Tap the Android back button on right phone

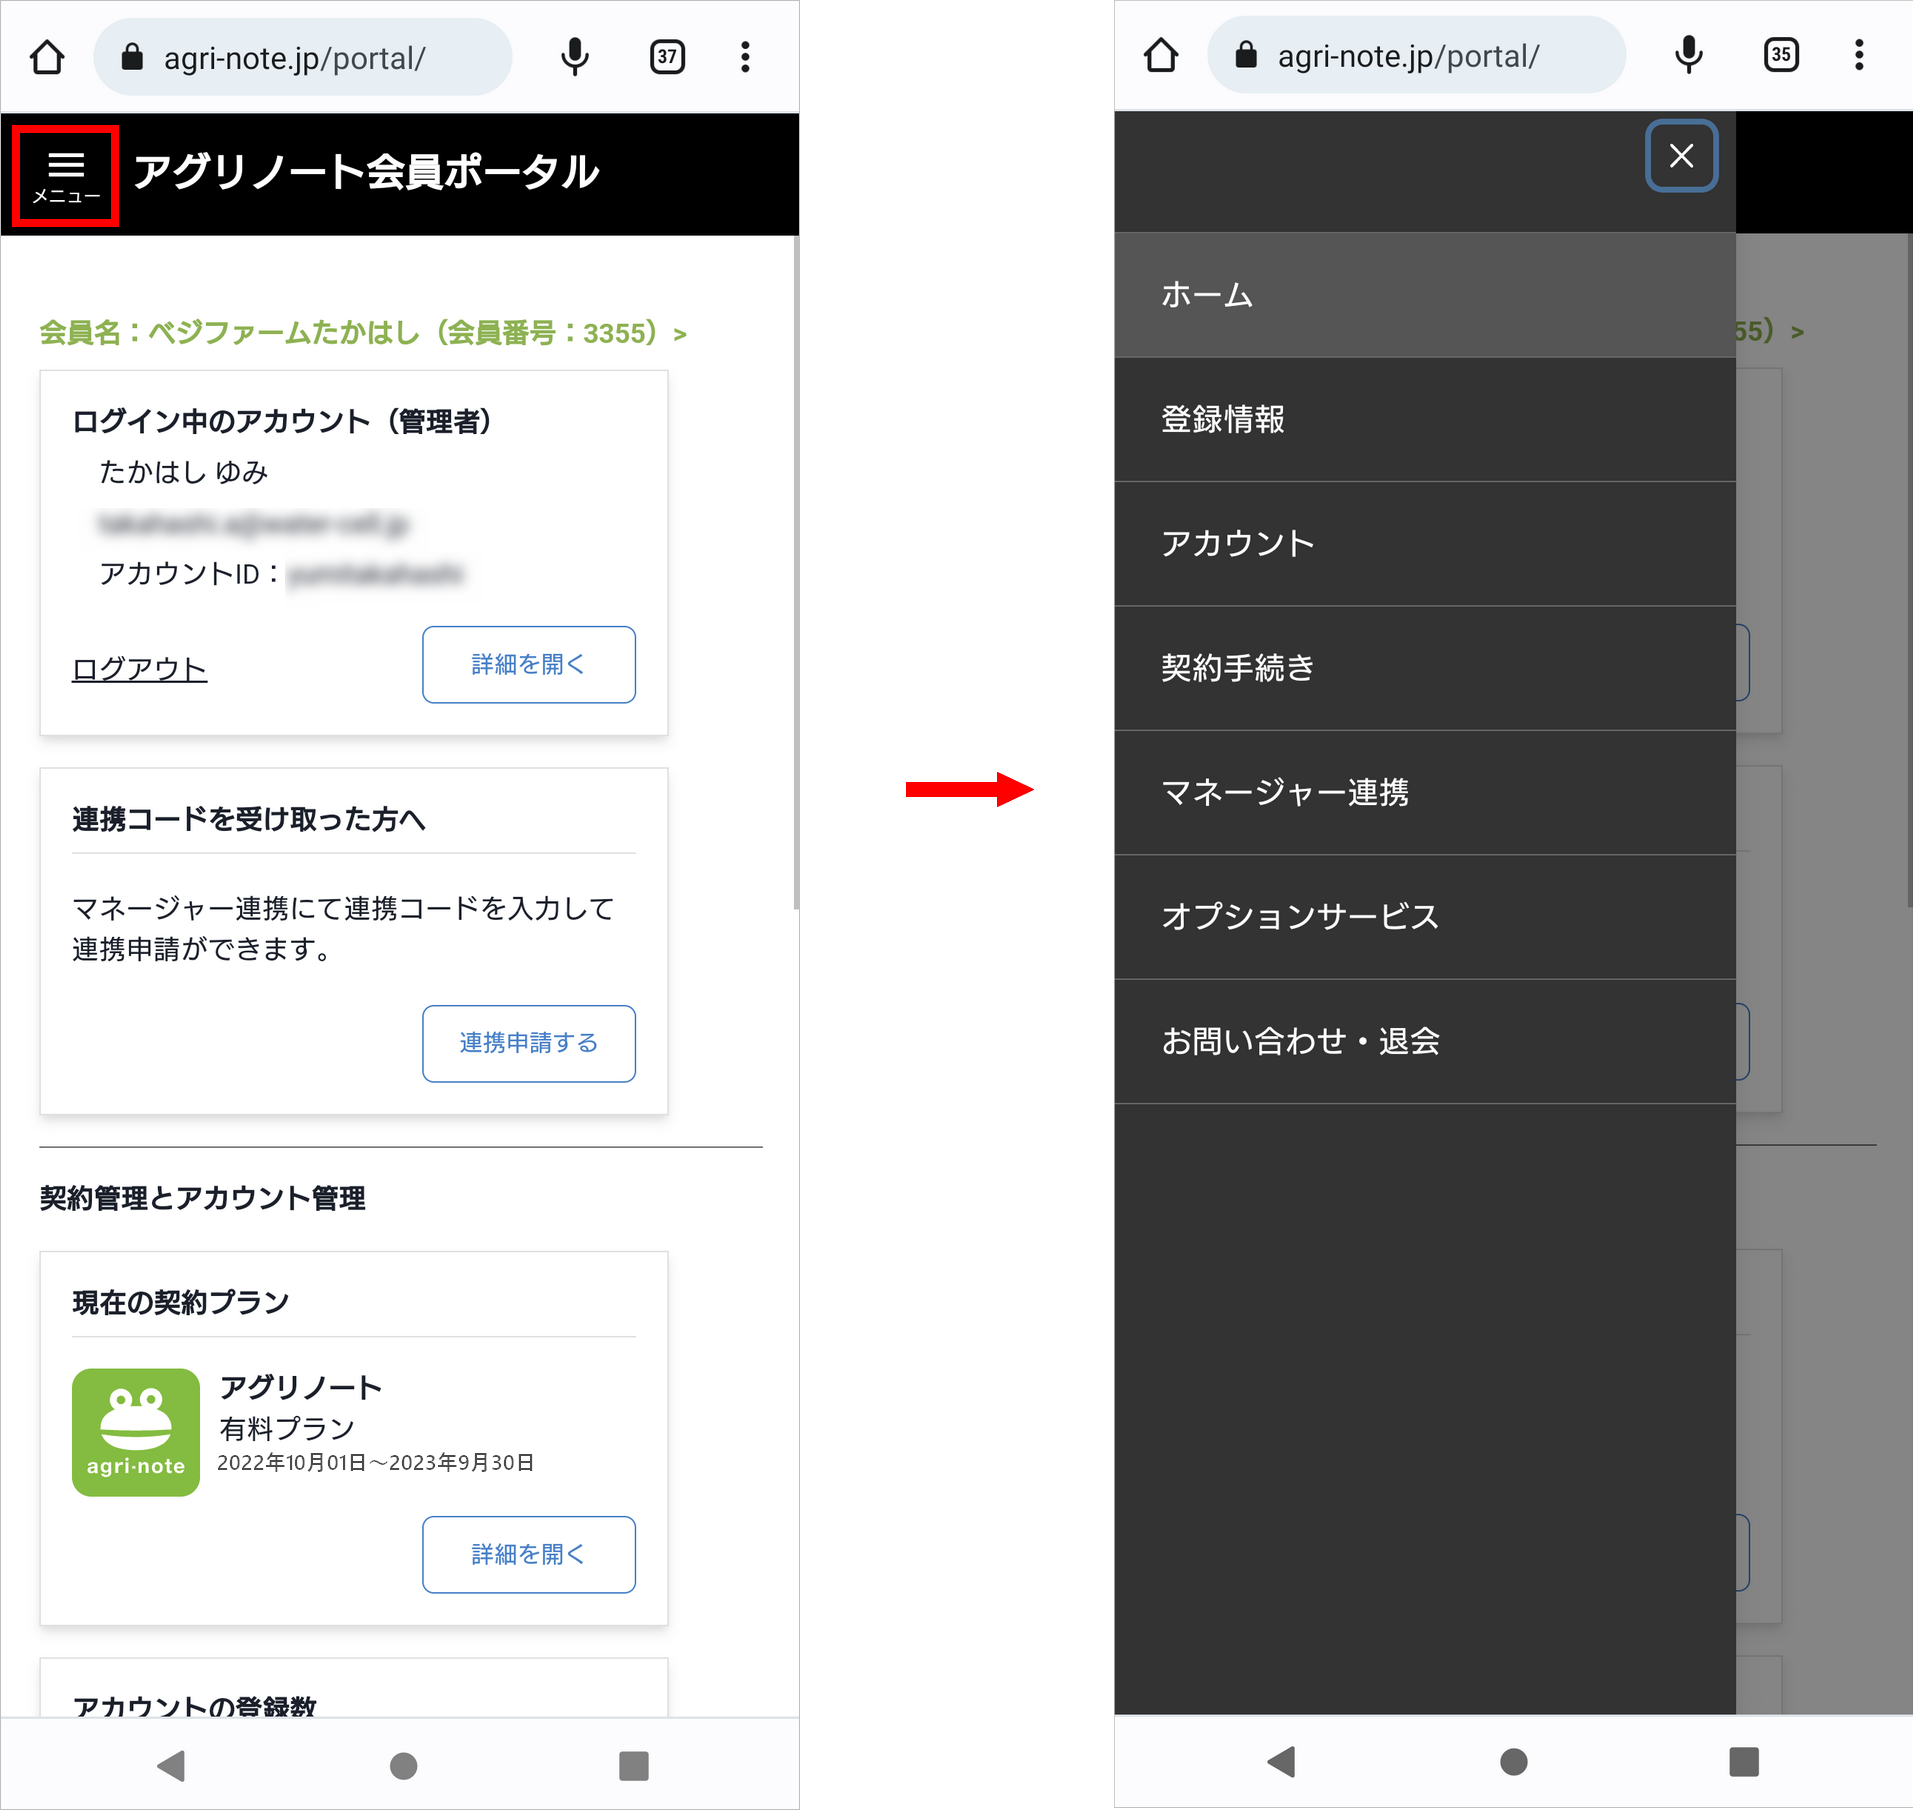coord(1282,1762)
